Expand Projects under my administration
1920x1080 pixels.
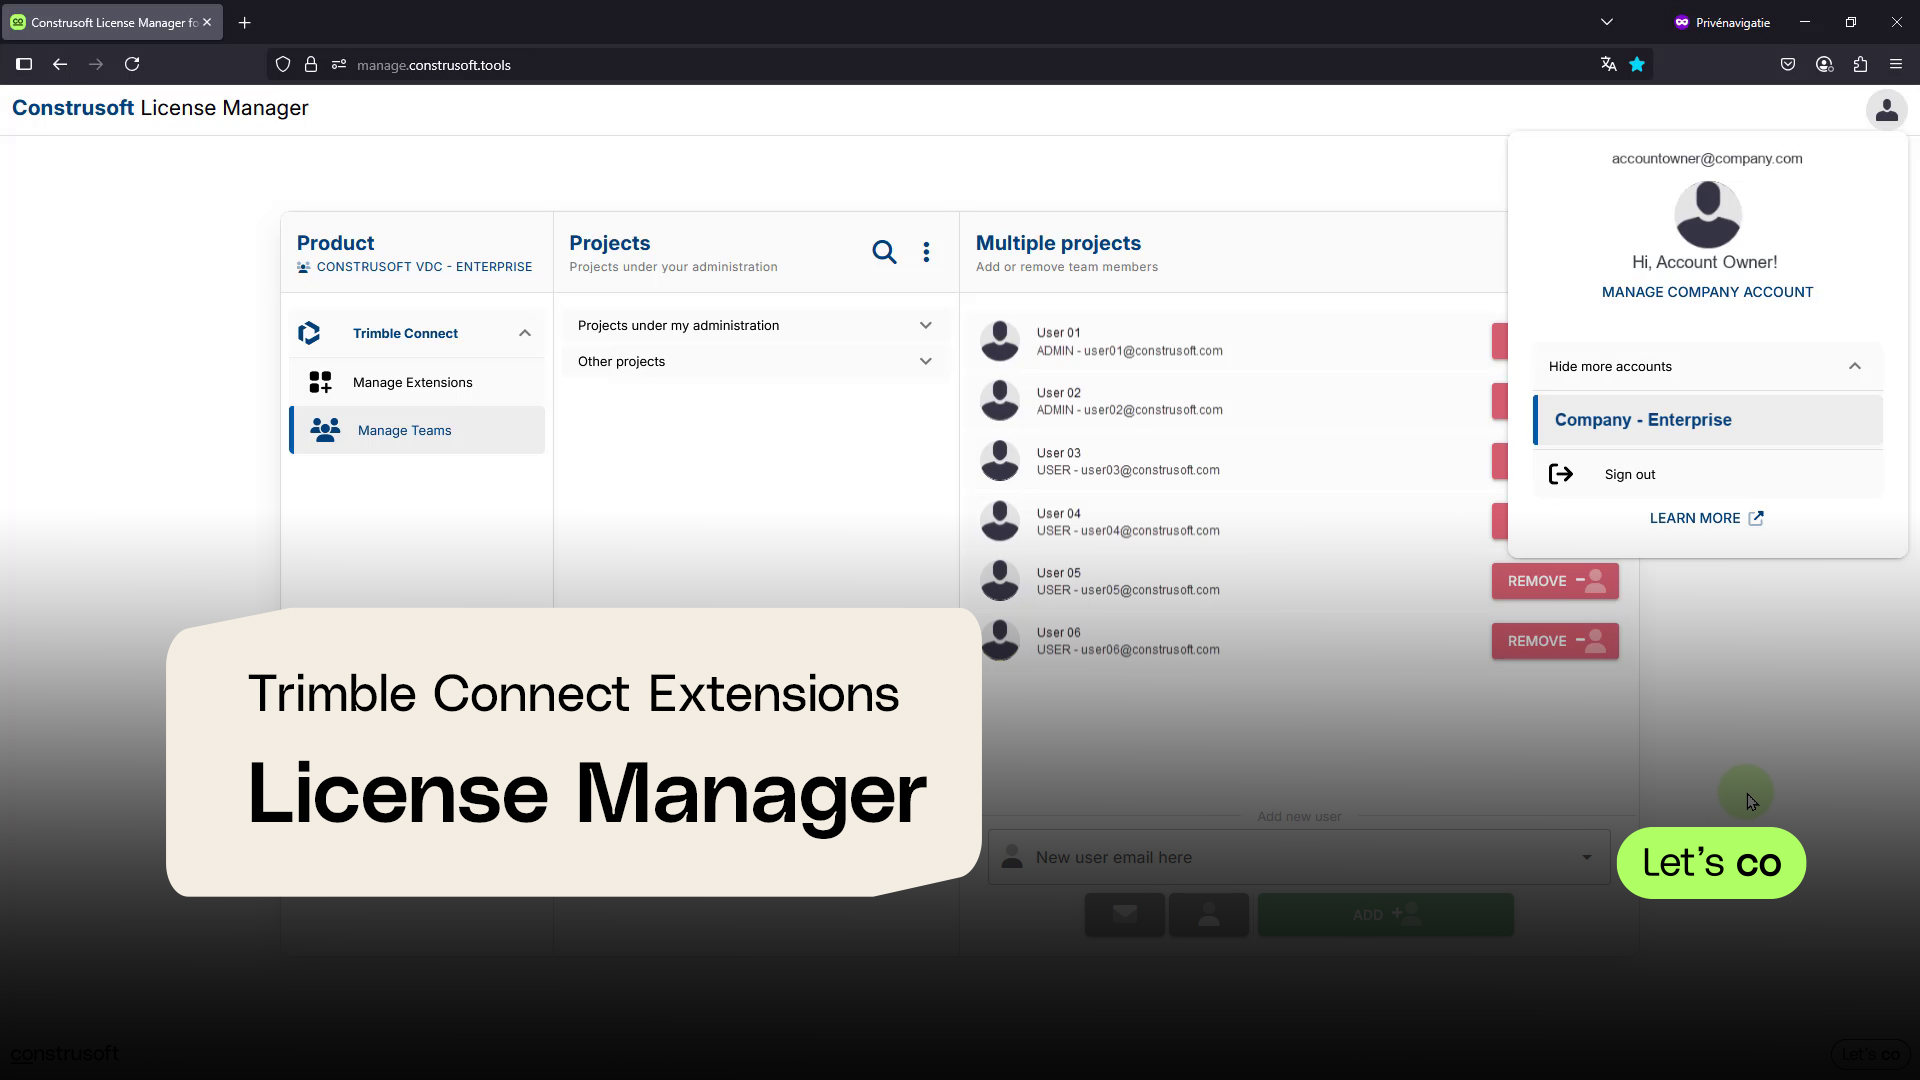(754, 325)
